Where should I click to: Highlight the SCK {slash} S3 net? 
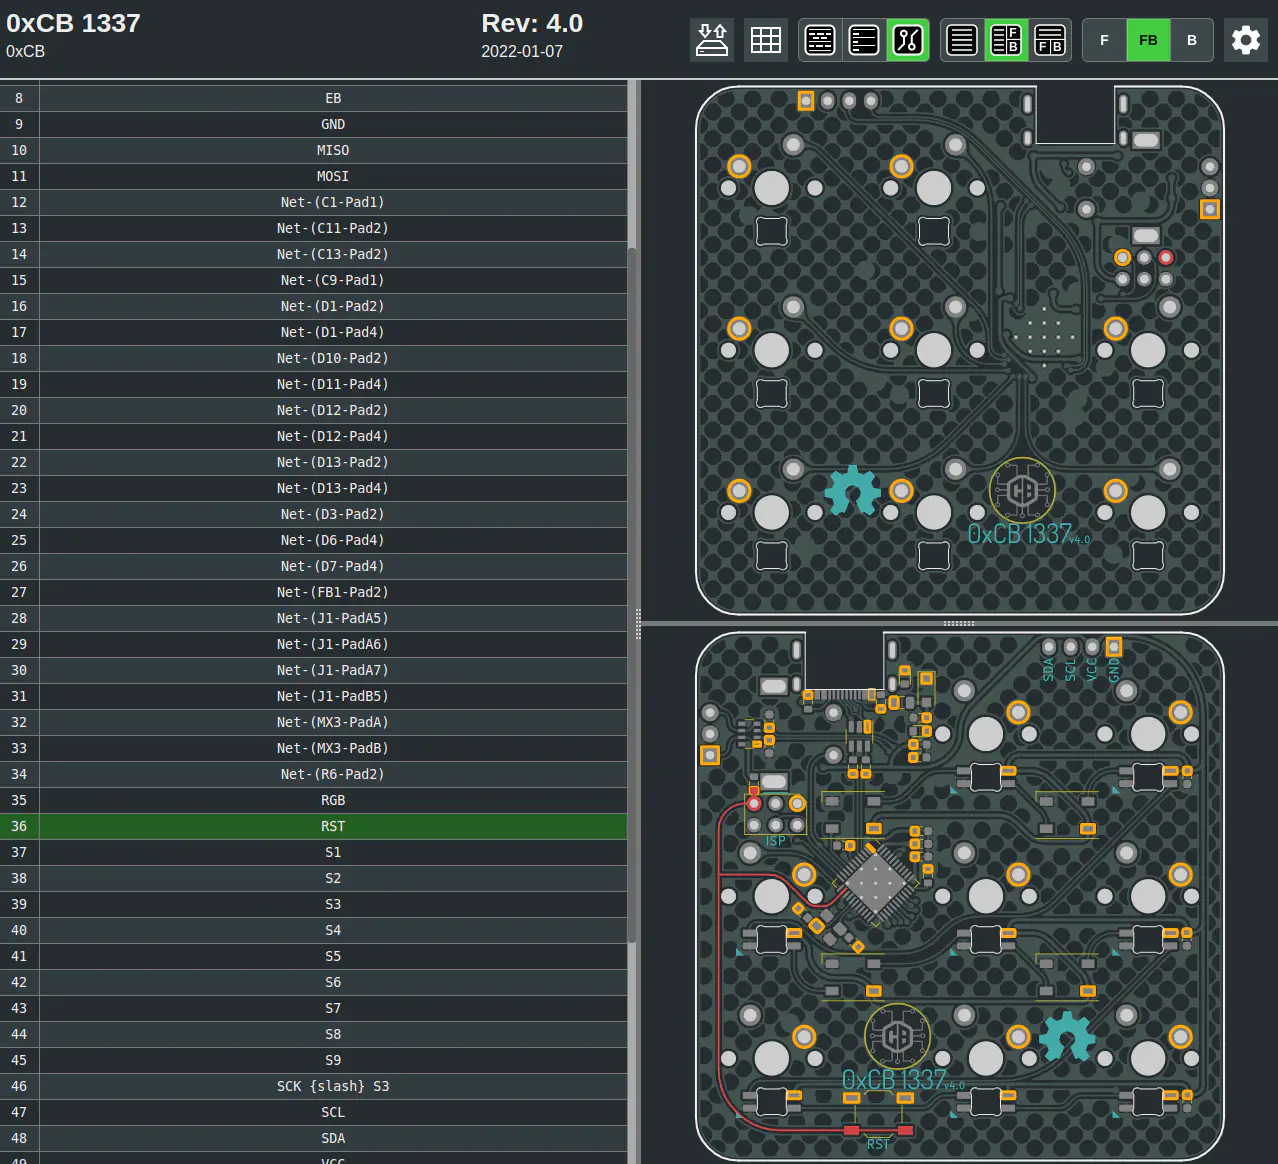[x=333, y=1086]
